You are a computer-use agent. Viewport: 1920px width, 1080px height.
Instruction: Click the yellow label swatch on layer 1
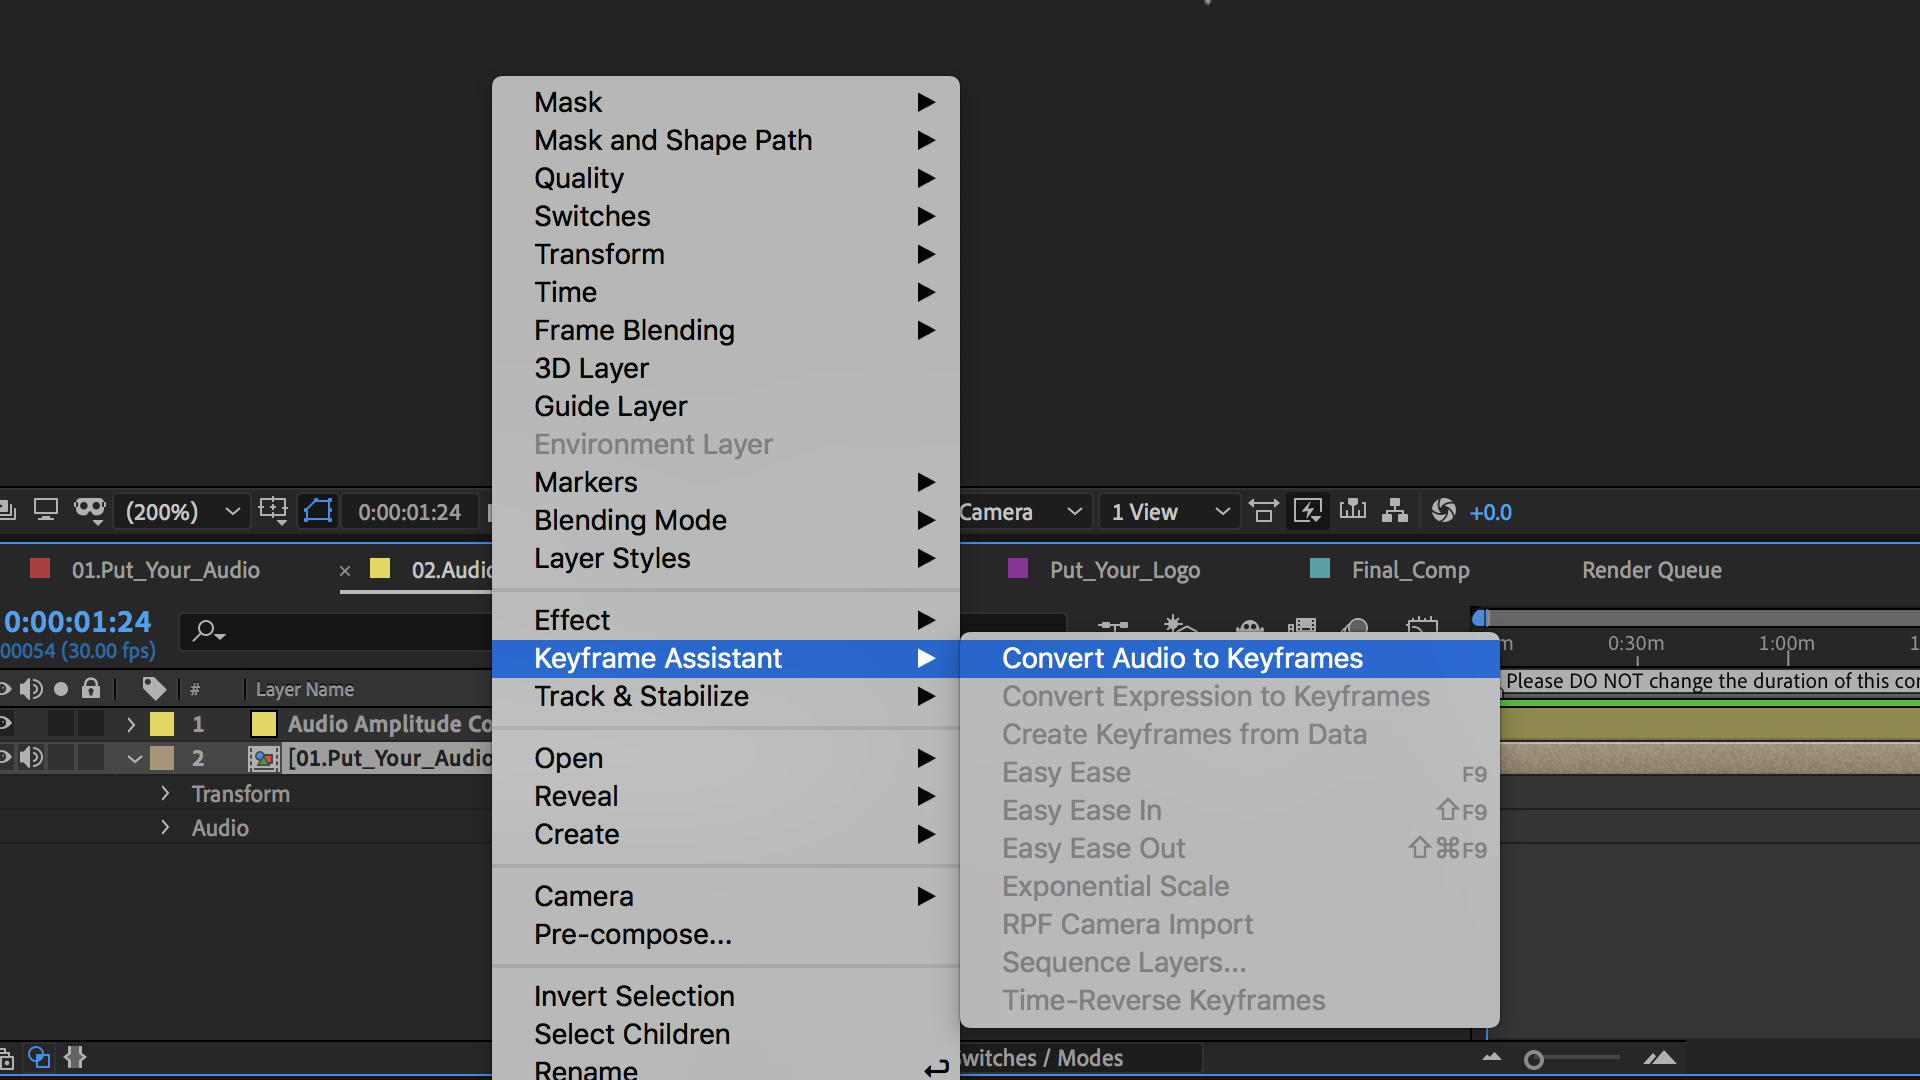pyautogui.click(x=161, y=723)
